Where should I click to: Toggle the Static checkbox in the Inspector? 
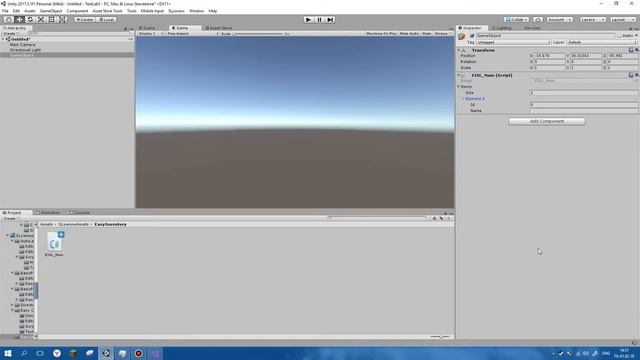click(619, 36)
